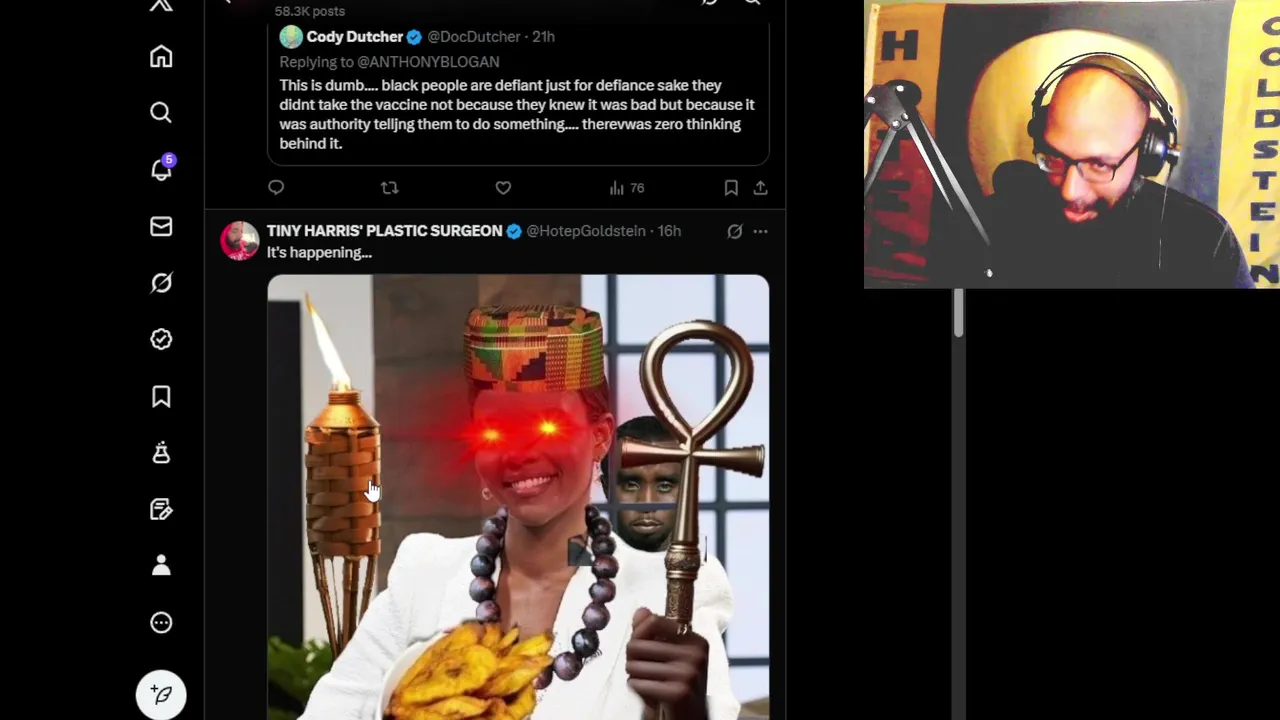The height and width of the screenshot is (720, 1280).
Task: Open the Bookmarks sidebar icon
Action: (x=161, y=396)
